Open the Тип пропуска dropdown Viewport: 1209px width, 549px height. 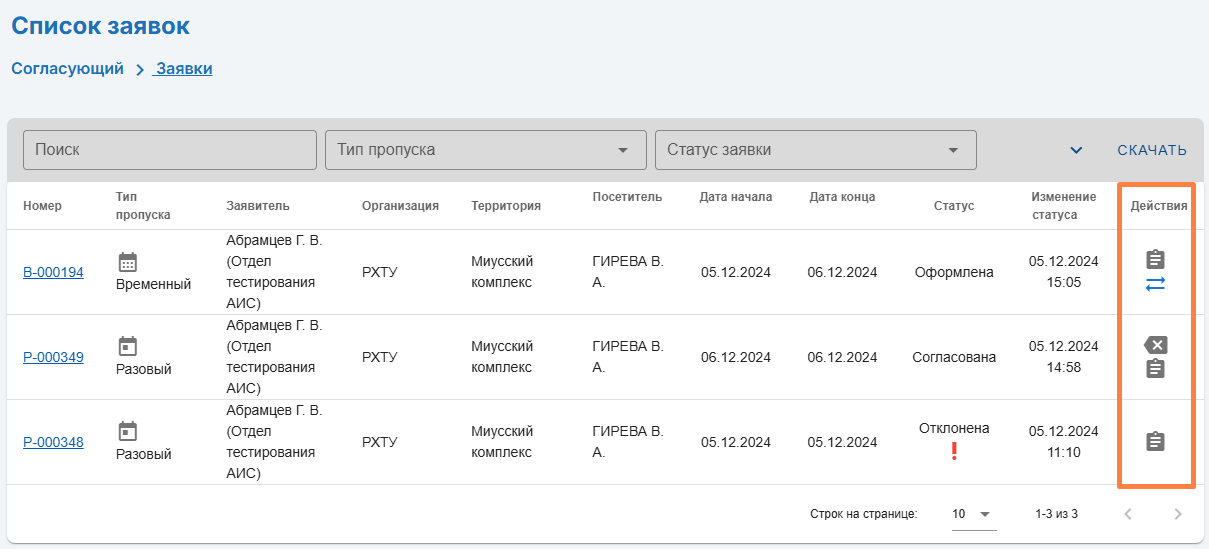tap(485, 150)
